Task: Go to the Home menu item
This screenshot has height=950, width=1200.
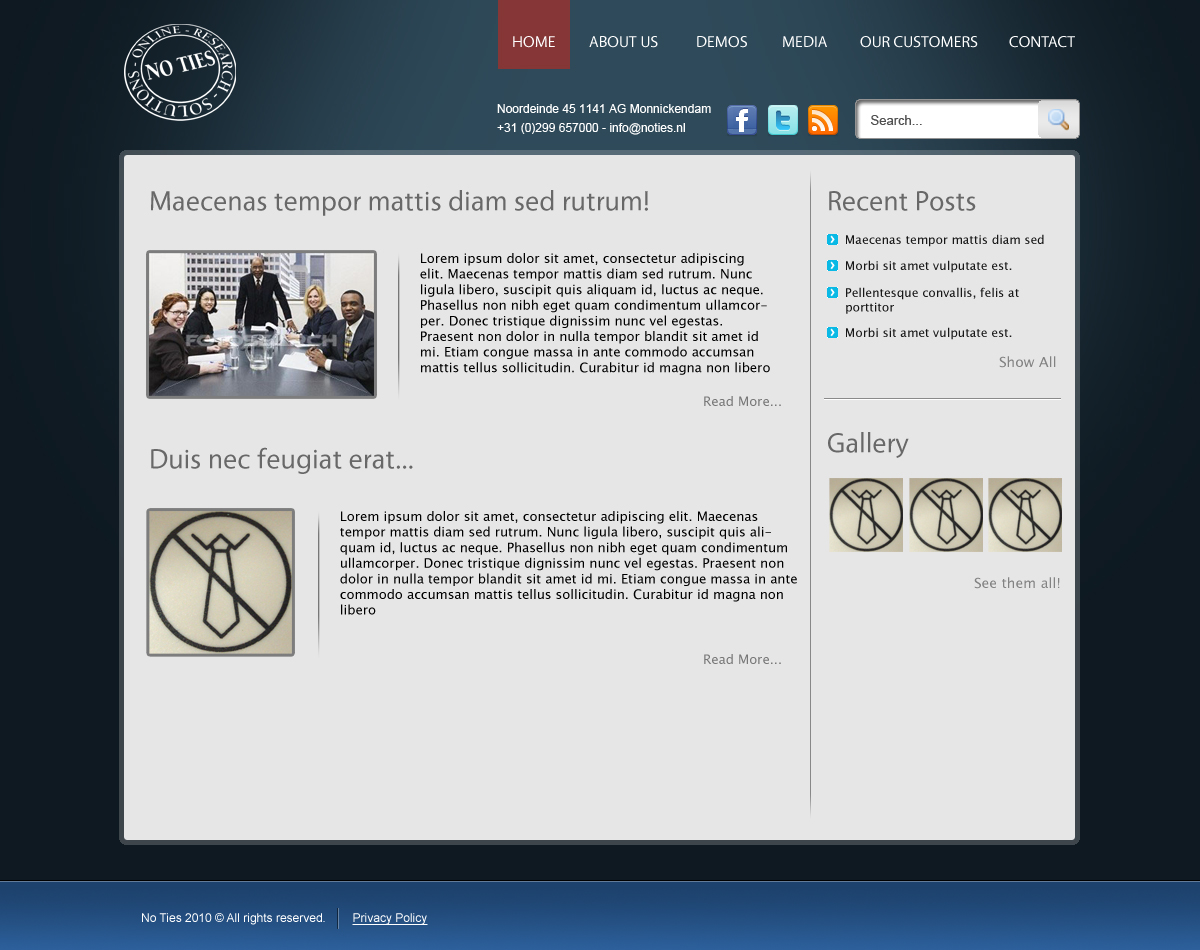Action: tap(534, 35)
